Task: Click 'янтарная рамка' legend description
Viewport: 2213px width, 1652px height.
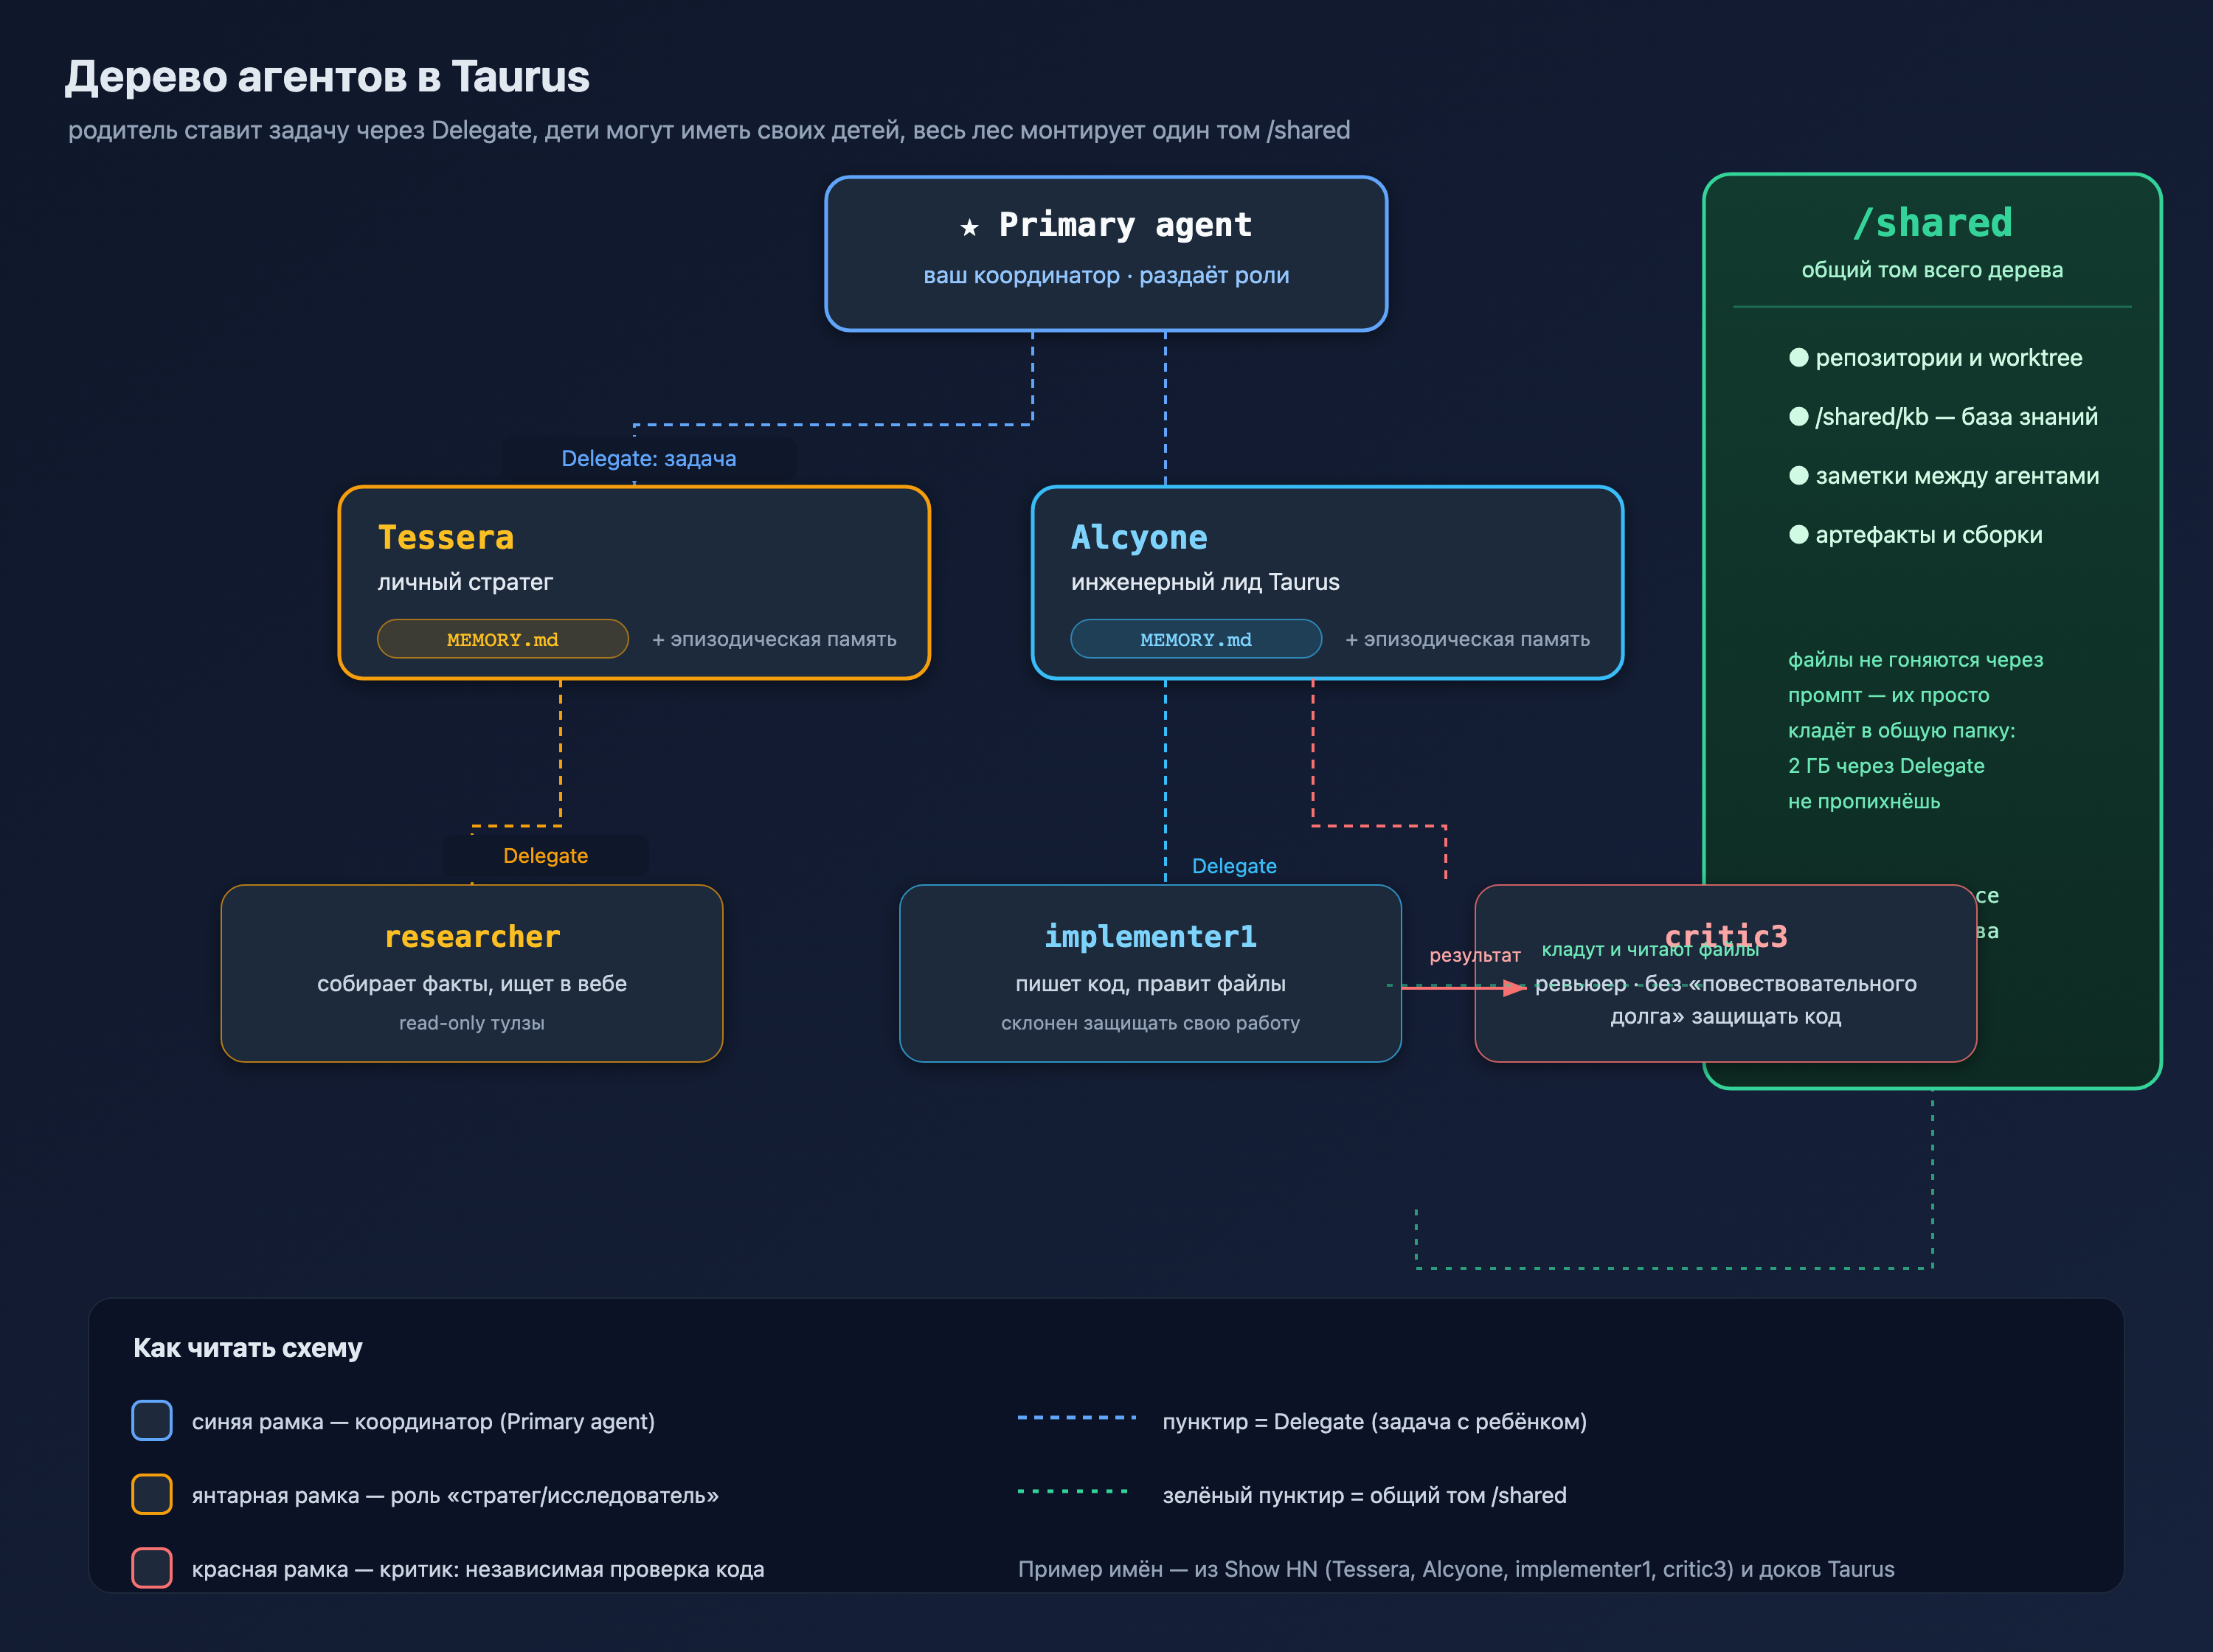Action: coord(455,1496)
